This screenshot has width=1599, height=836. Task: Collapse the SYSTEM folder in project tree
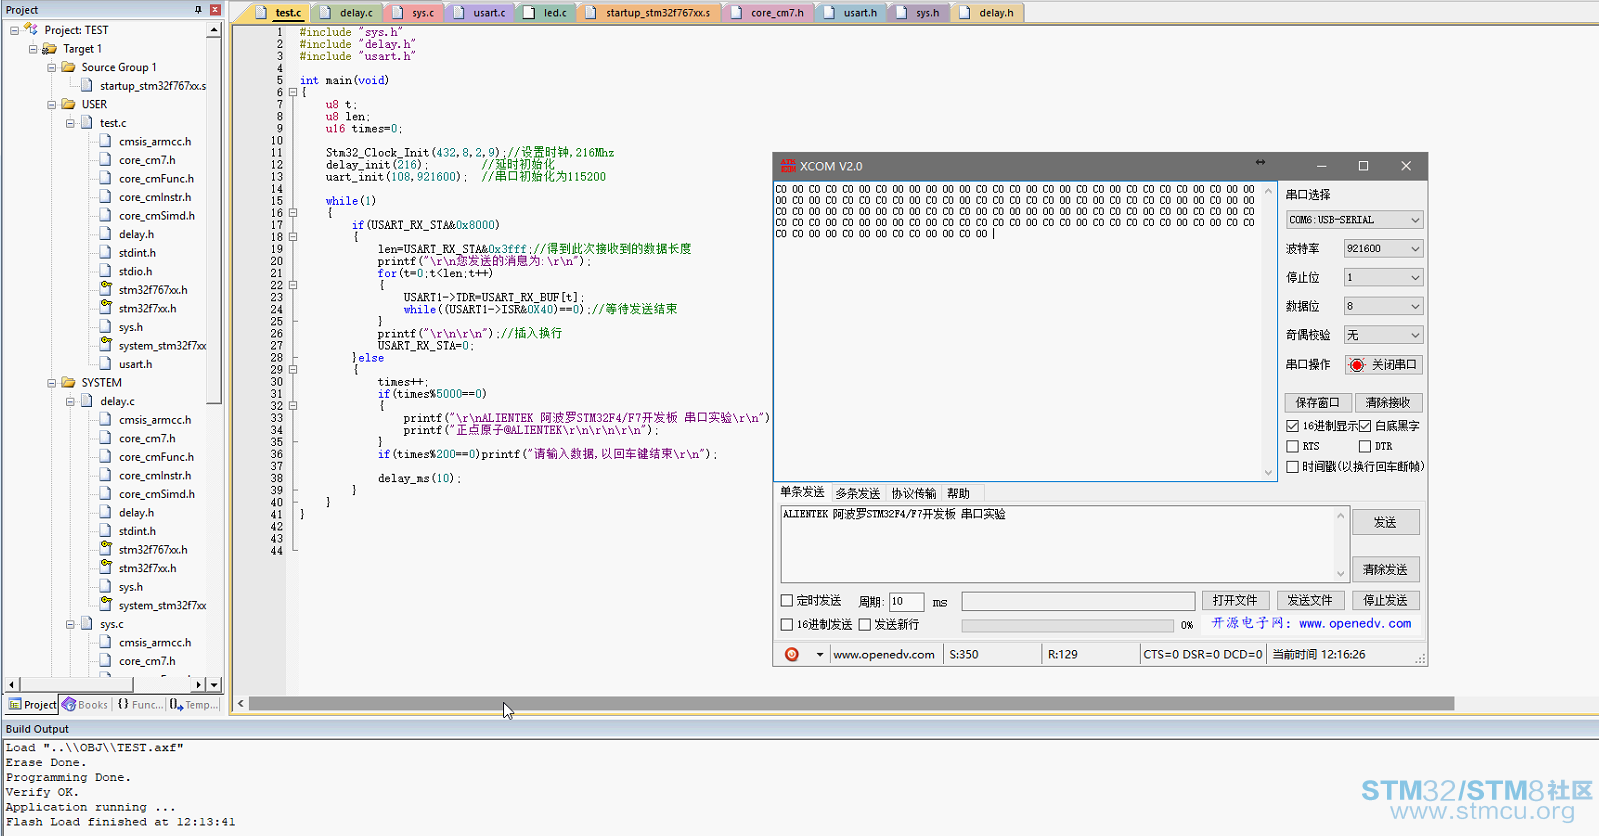point(52,383)
